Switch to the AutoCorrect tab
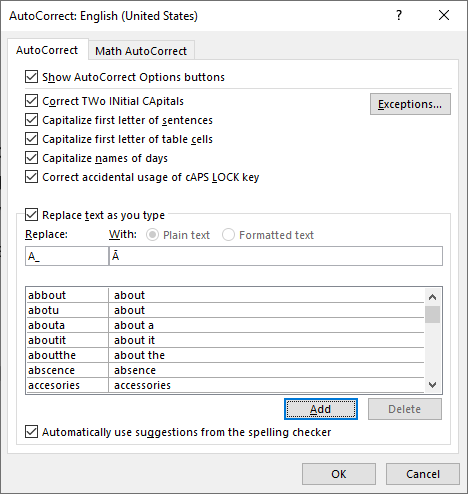Screen dimensions: 468x494 [47, 50]
